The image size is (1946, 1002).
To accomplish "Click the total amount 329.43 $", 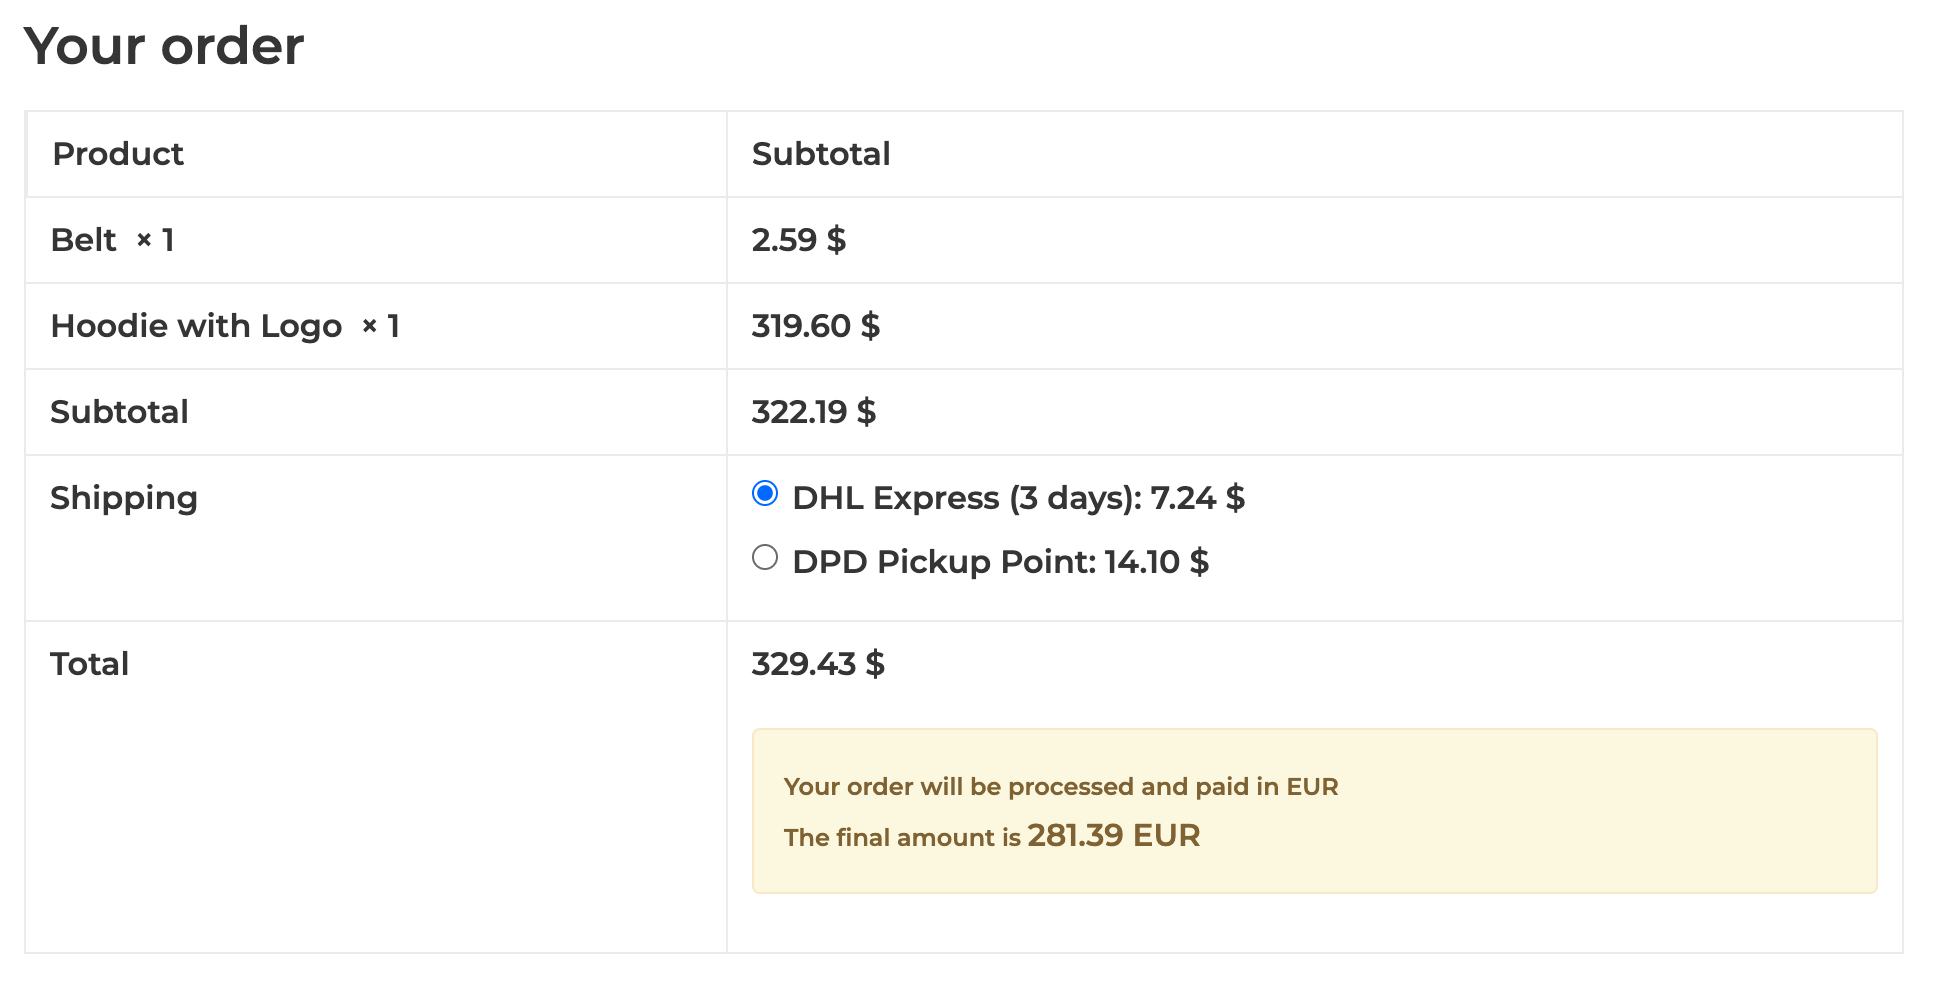I will pos(817,664).
